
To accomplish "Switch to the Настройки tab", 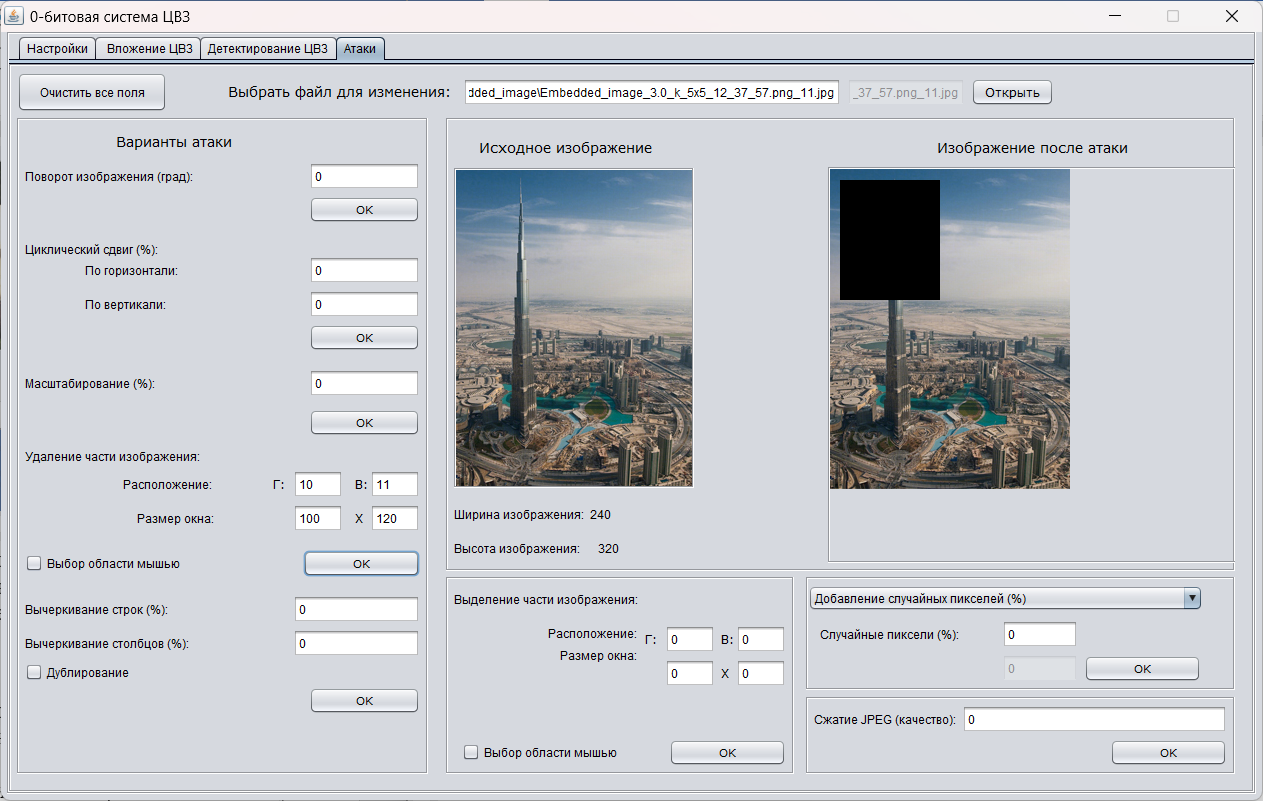I will click(58, 48).
